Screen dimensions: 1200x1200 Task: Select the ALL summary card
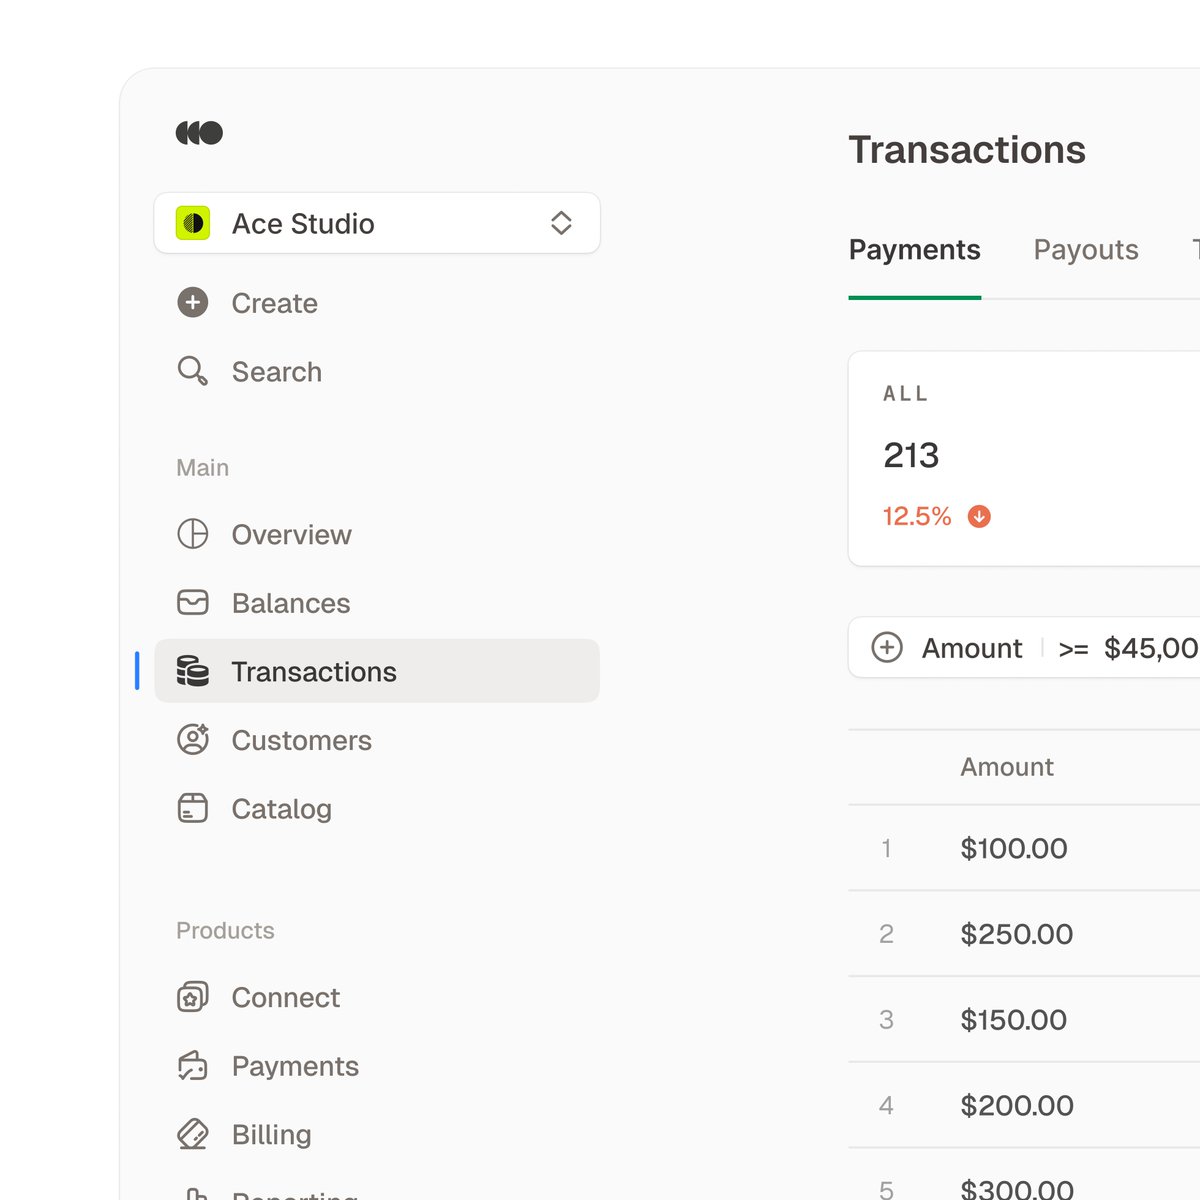pyautogui.click(x=1024, y=458)
